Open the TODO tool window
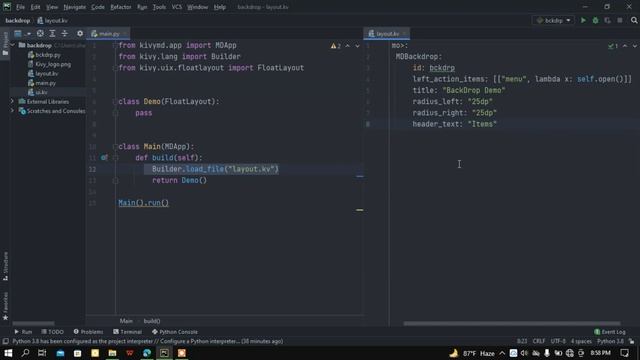 click(x=53, y=332)
